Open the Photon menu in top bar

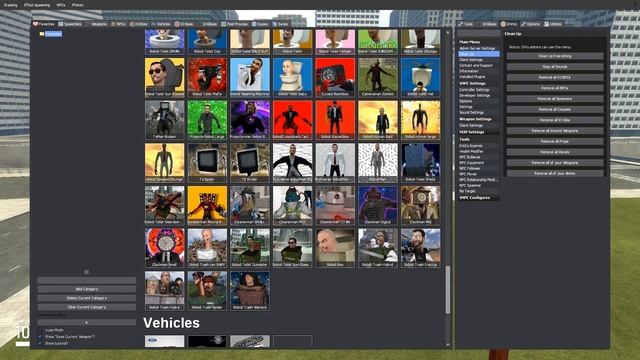tap(78, 5)
